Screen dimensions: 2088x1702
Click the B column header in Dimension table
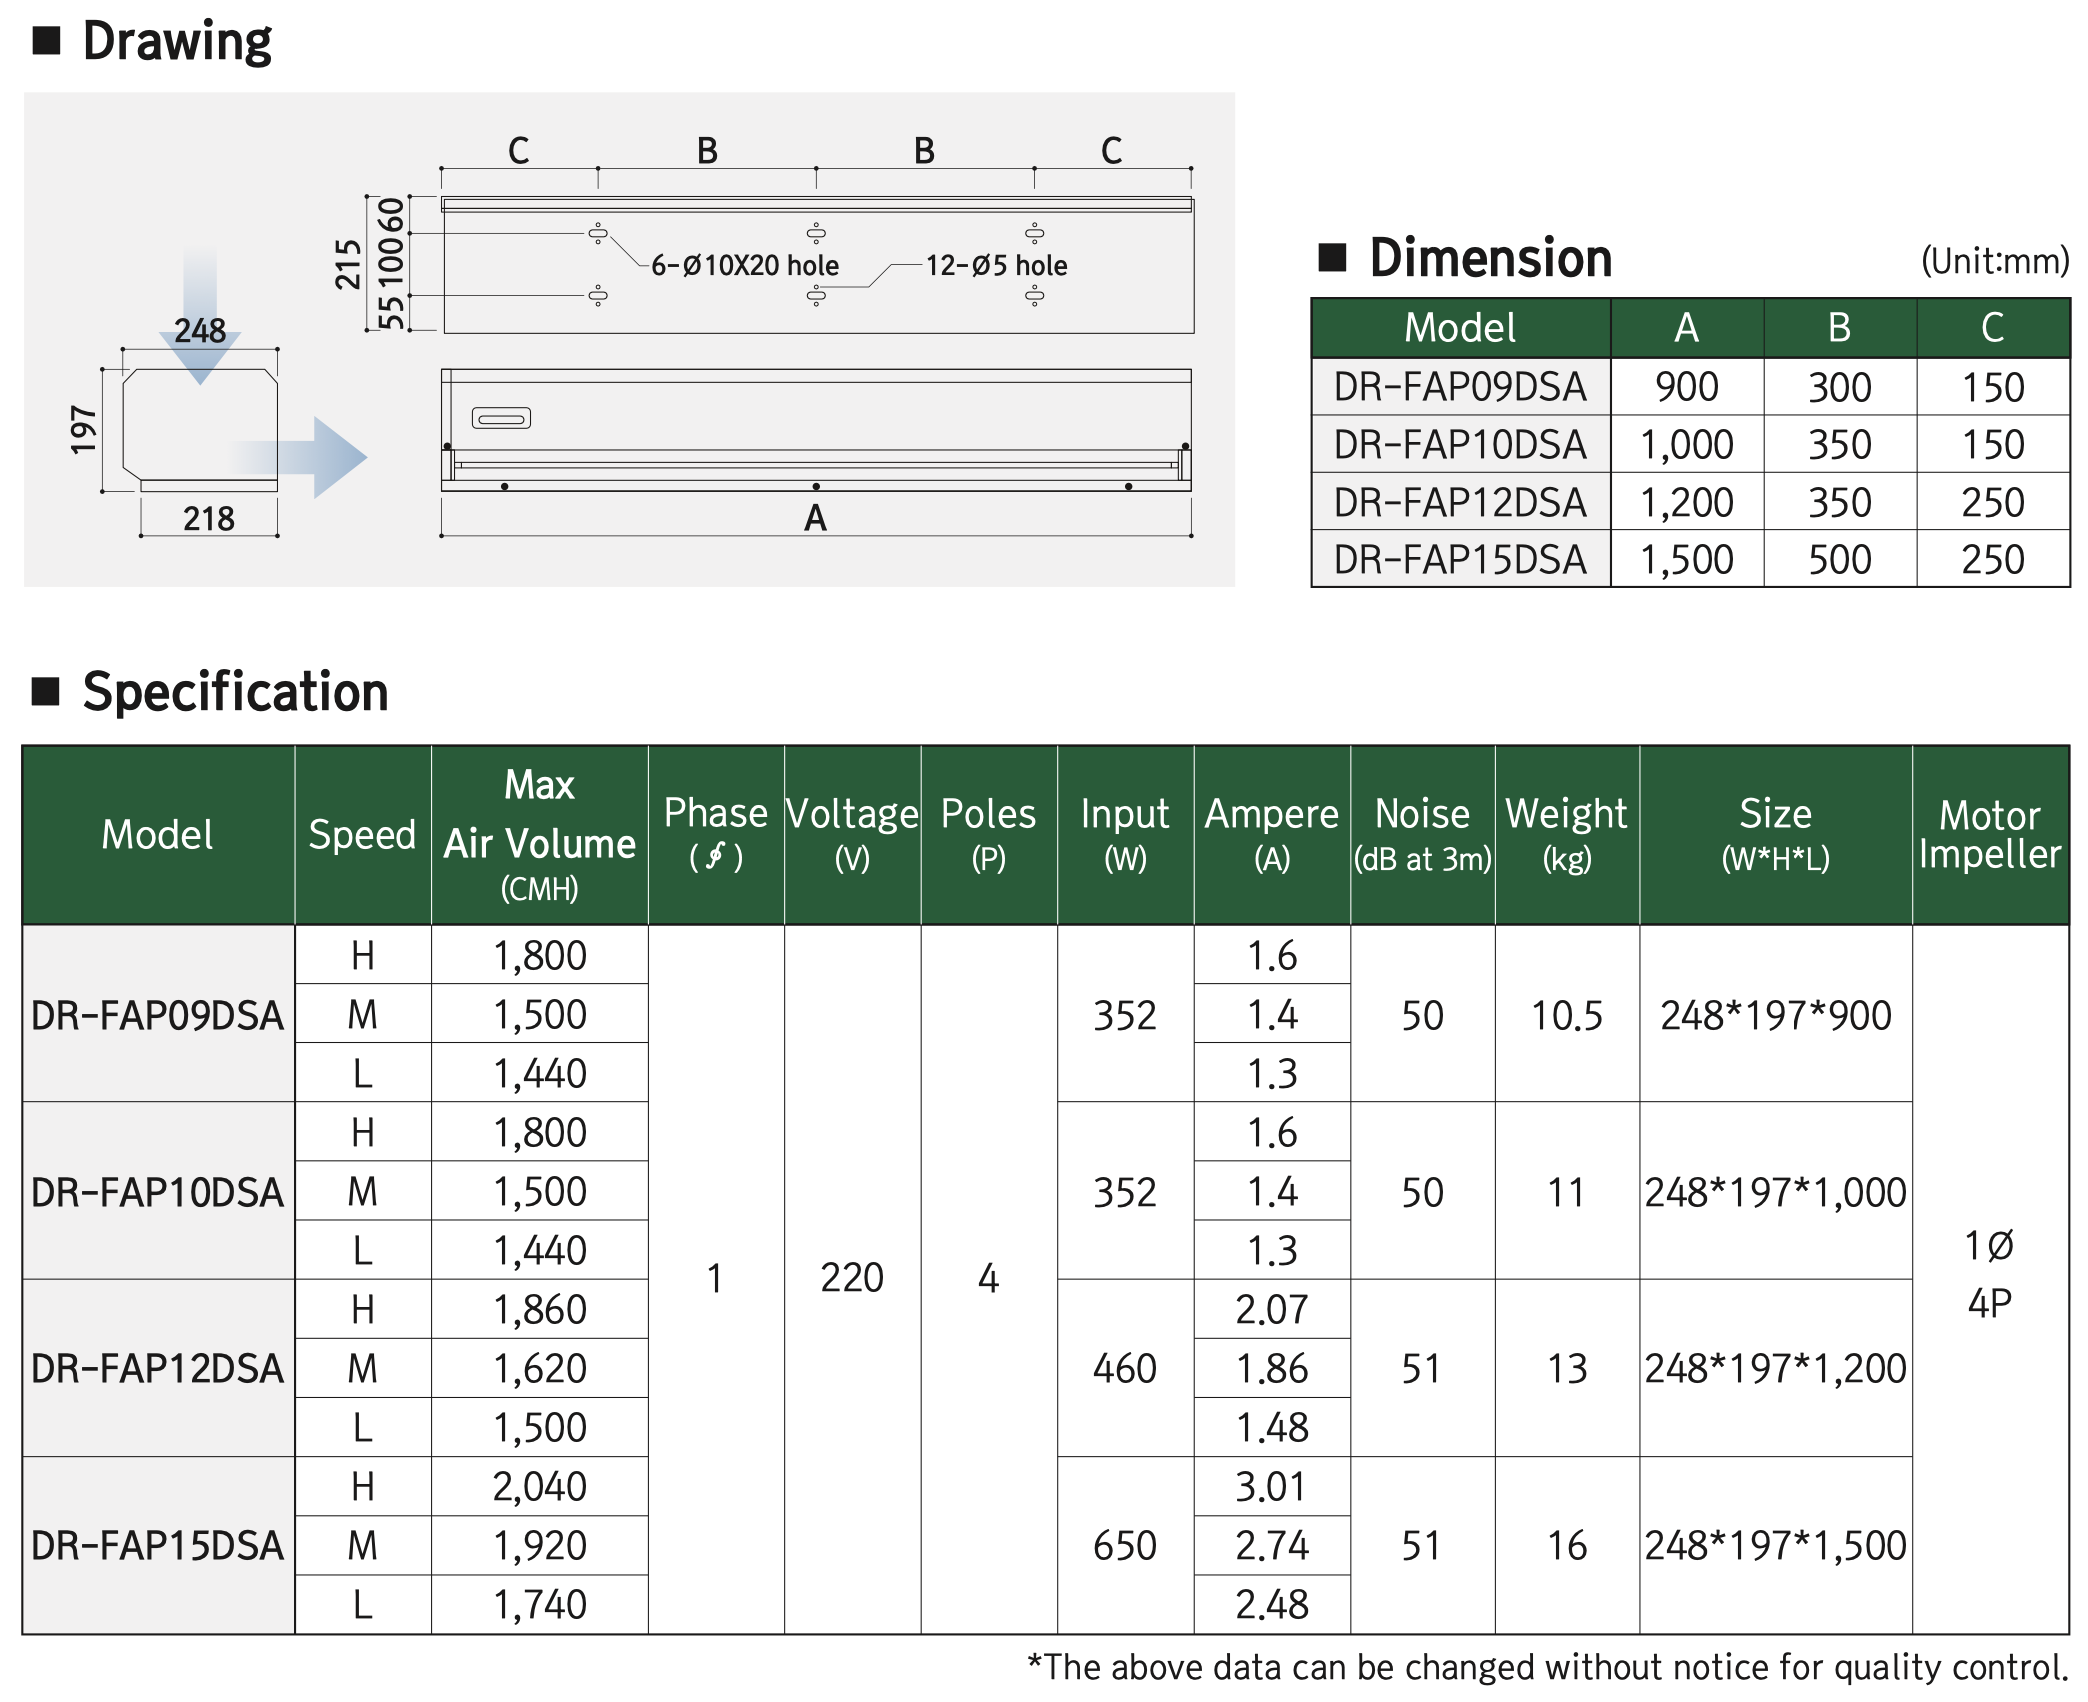1840,328
